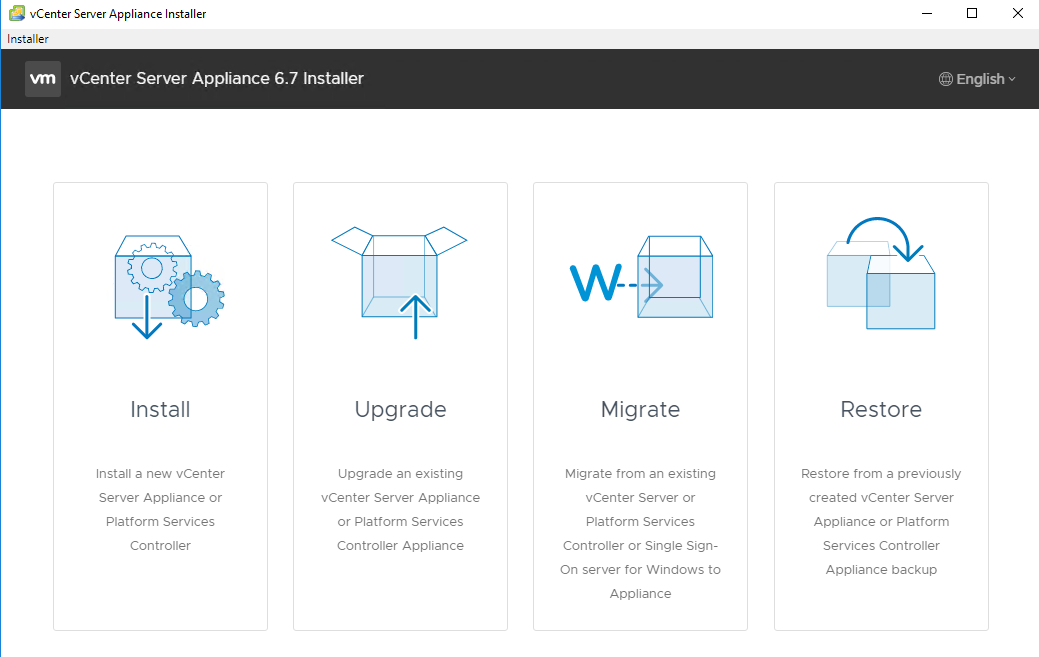The image size is (1039, 657).
Task: Open the Installer menu
Action: point(28,39)
